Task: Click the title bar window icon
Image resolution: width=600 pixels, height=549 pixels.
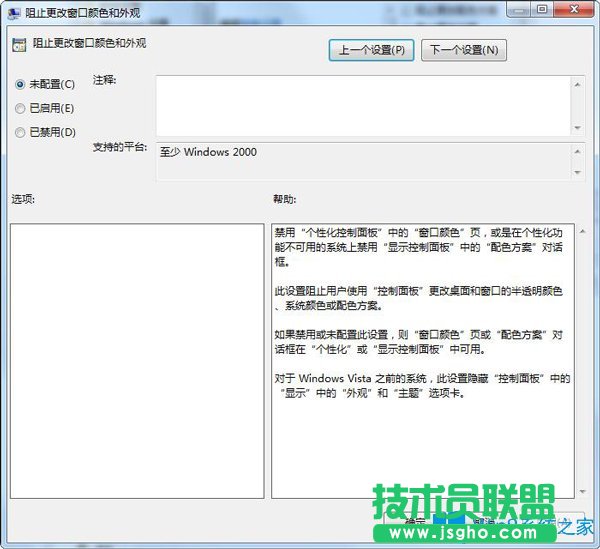Action: [14, 13]
